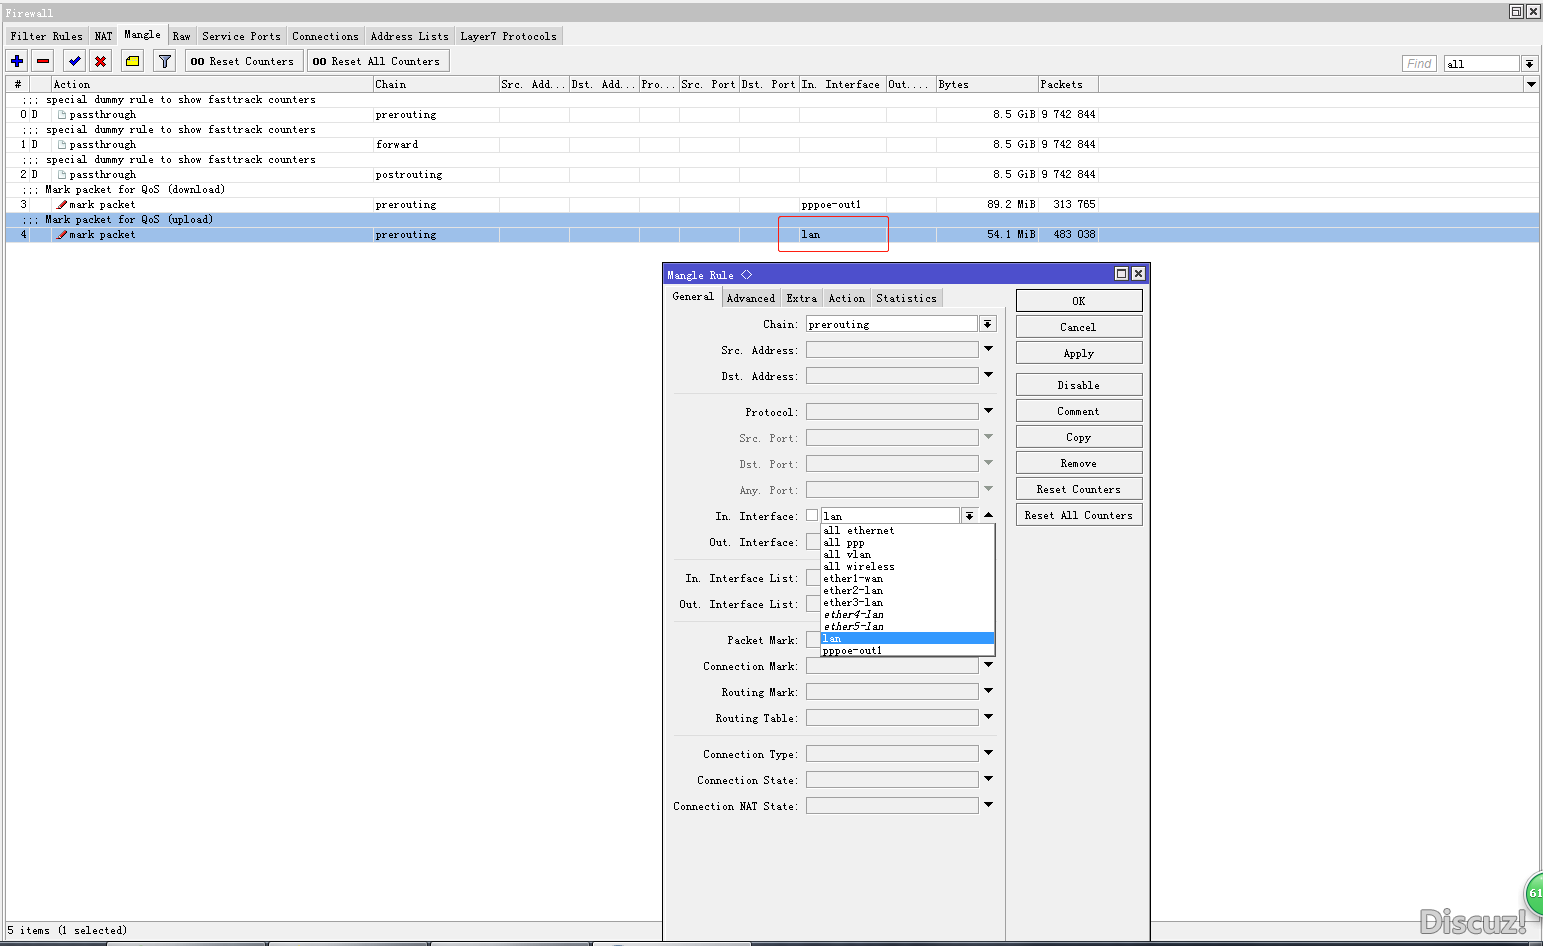Click Packets column header
The width and height of the screenshot is (1543, 946).
tap(1068, 85)
